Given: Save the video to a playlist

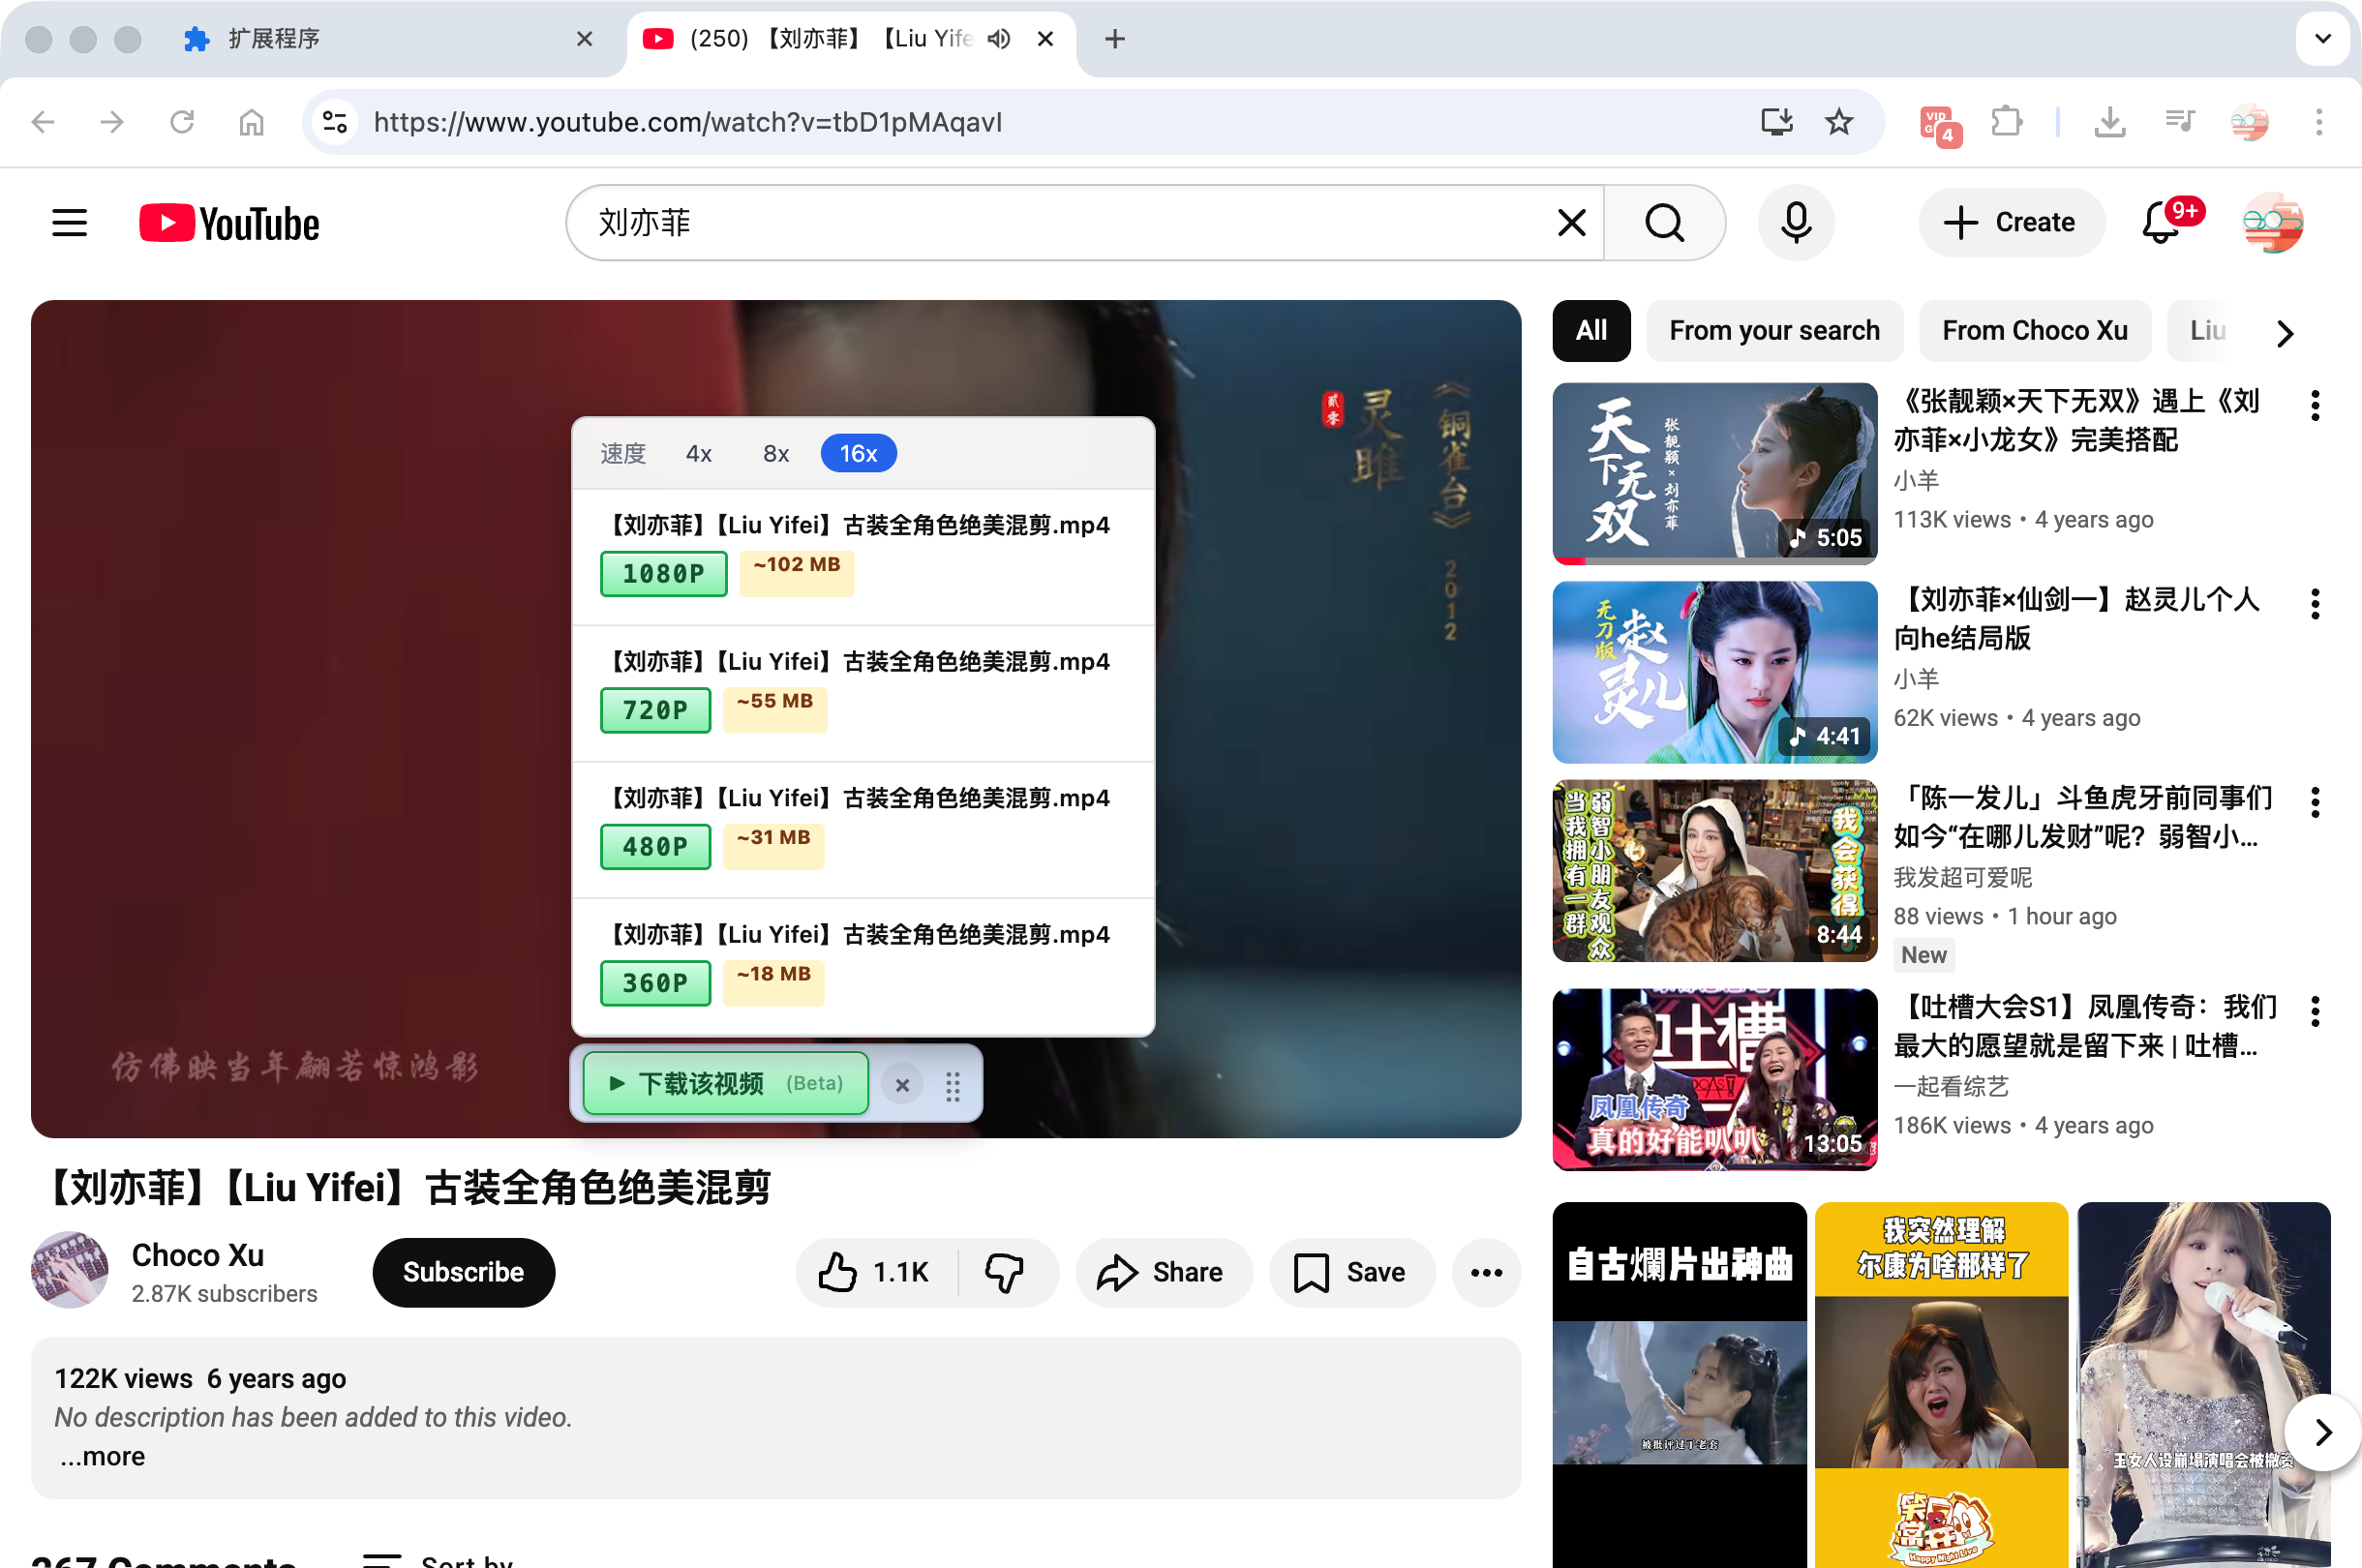Looking at the screenshot, I should (1351, 1272).
